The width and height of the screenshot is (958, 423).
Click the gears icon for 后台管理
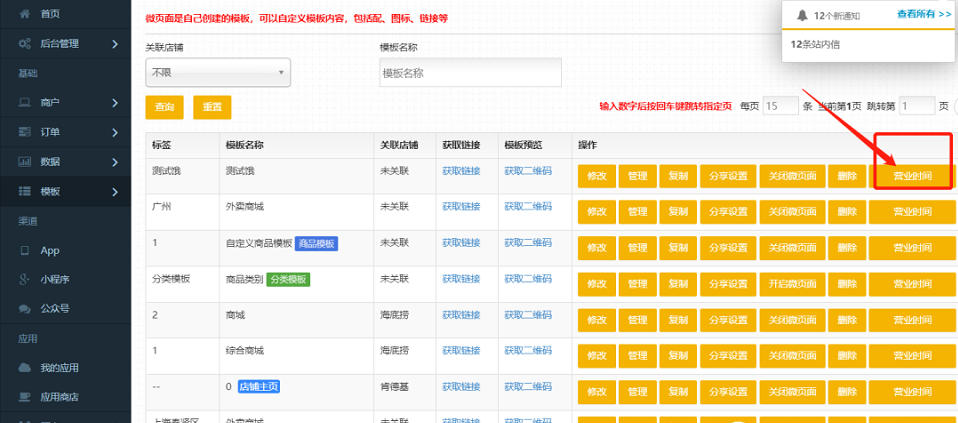click(x=24, y=44)
